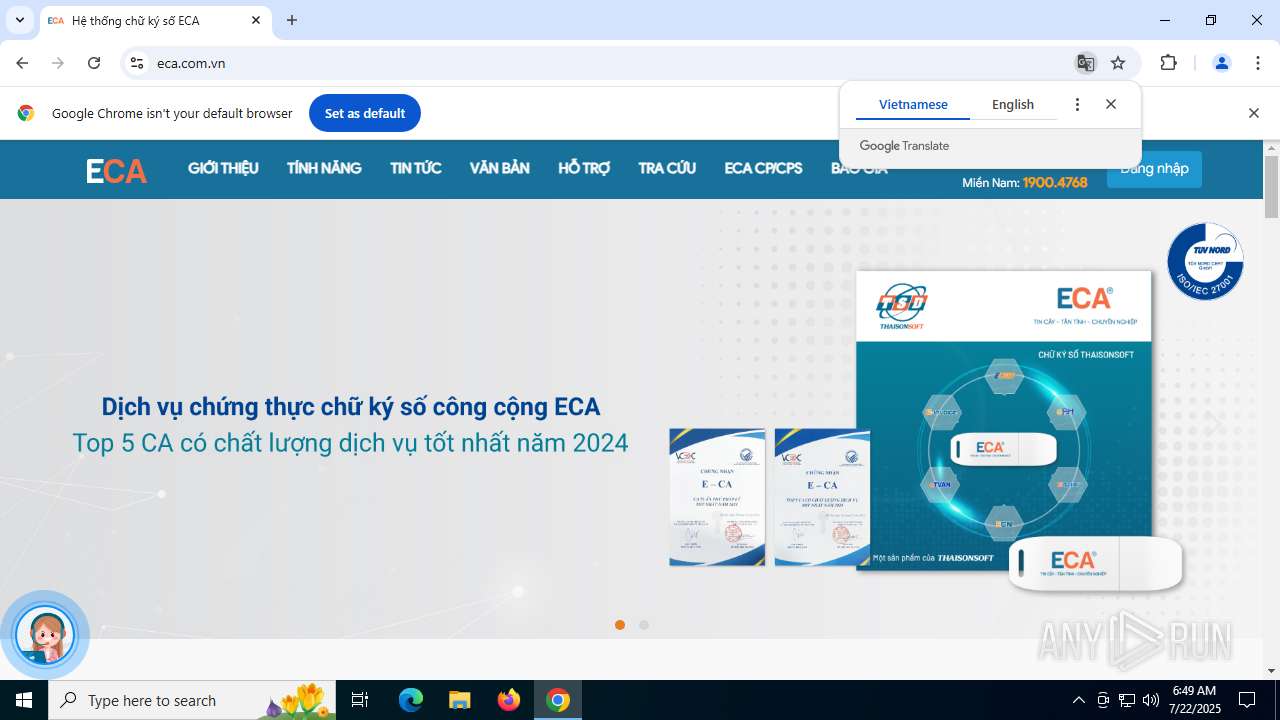The width and height of the screenshot is (1280, 720).
Task: Open Chrome three-dot menu
Action: click(1258, 63)
